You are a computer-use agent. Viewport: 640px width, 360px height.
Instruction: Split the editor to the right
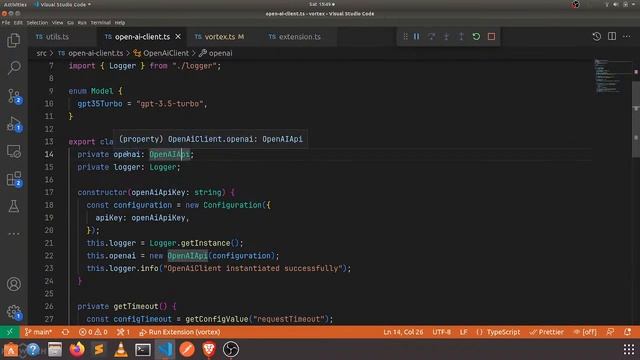coord(612,36)
